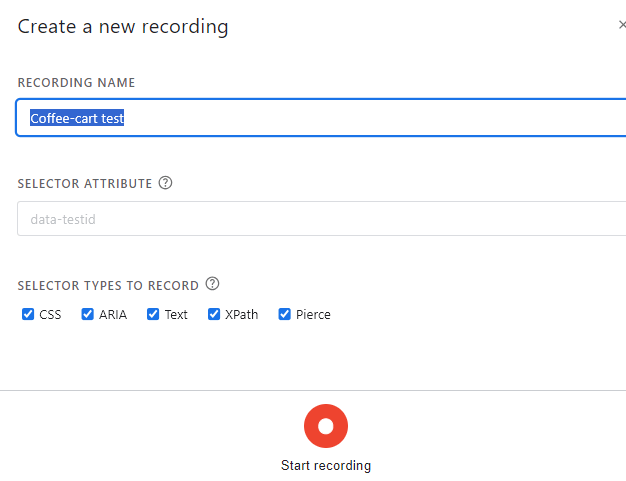
Task: Open the Selector Attribute help icon
Action: (165, 183)
